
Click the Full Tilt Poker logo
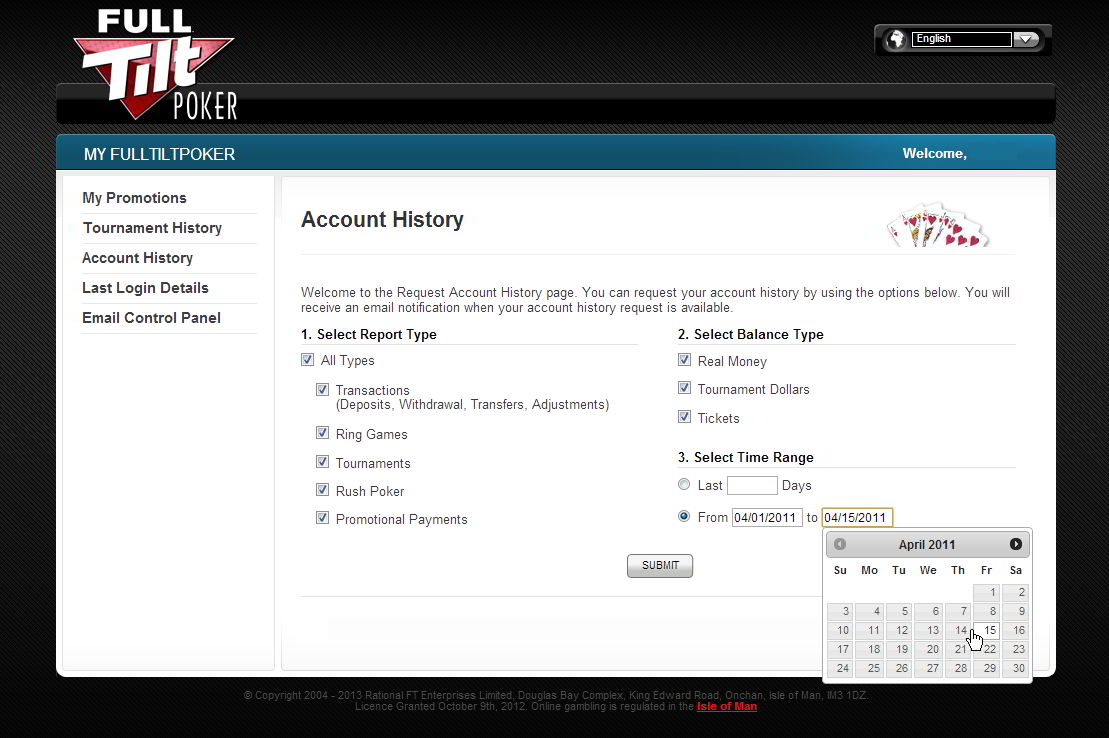(x=156, y=65)
